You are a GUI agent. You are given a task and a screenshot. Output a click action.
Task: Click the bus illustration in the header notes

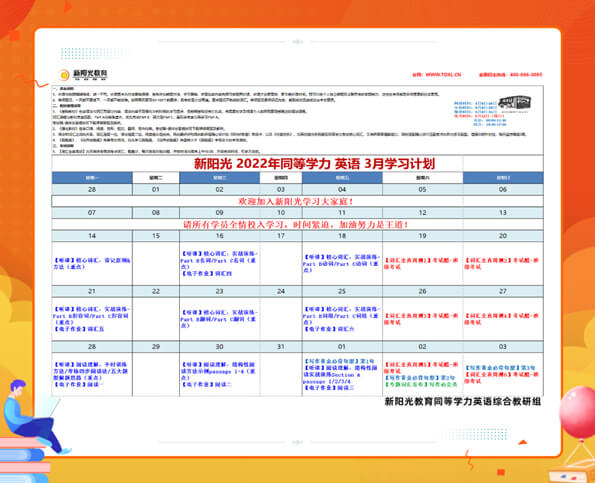coord(515,103)
